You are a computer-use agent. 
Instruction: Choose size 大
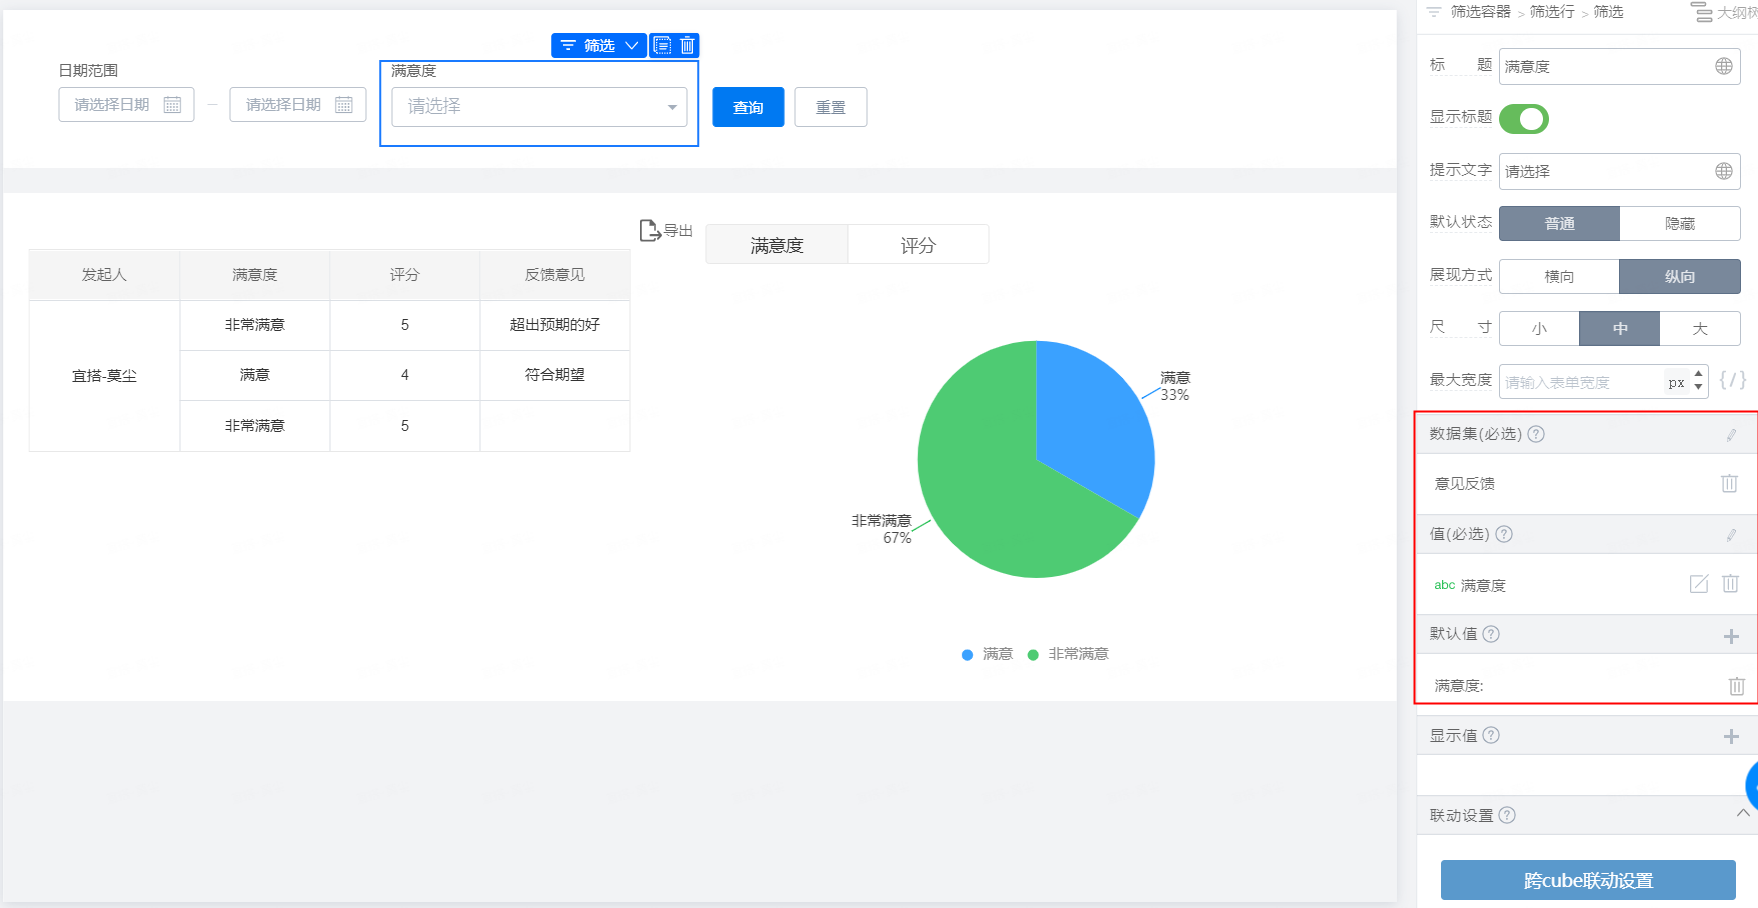(x=1700, y=328)
